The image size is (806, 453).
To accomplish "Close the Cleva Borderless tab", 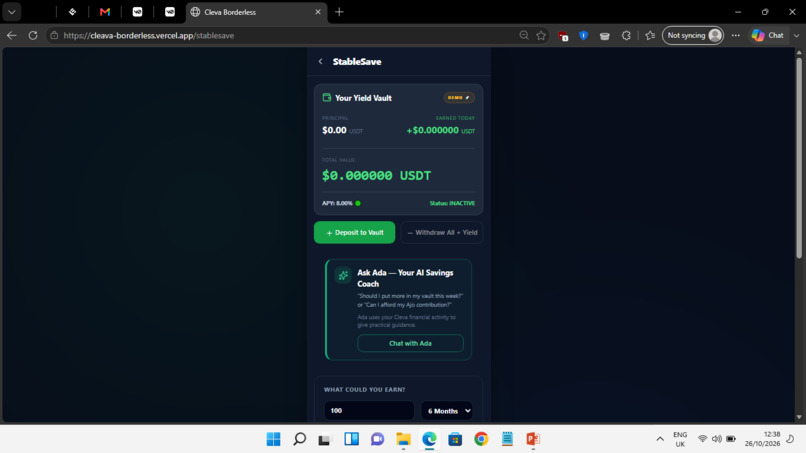I will pyautogui.click(x=318, y=12).
